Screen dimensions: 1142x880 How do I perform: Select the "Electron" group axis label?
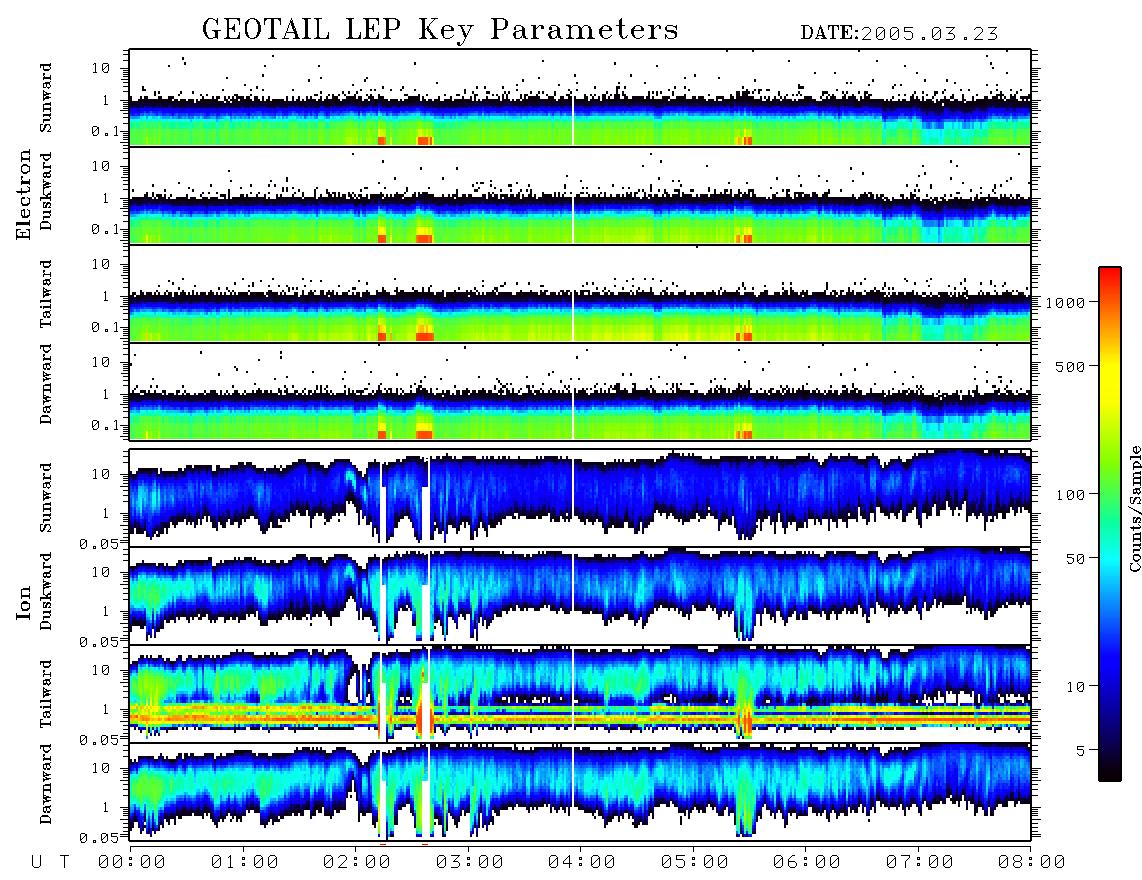point(24,195)
